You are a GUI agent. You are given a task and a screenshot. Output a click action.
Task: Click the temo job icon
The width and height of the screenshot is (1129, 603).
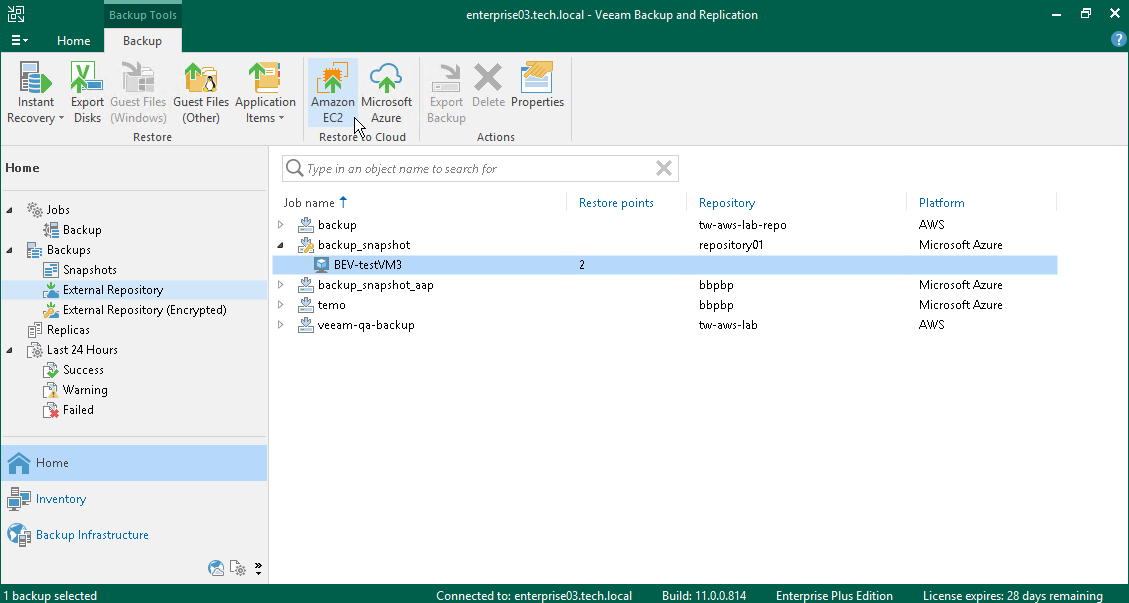[305, 305]
